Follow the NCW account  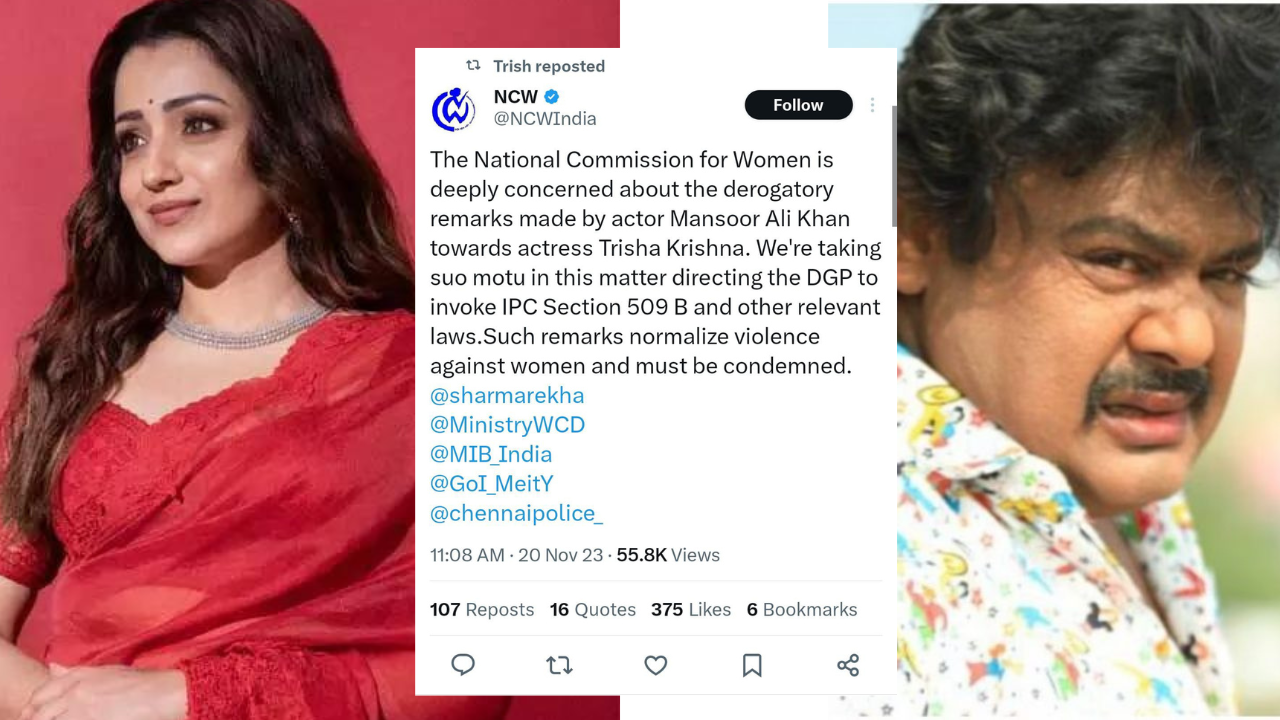798,105
